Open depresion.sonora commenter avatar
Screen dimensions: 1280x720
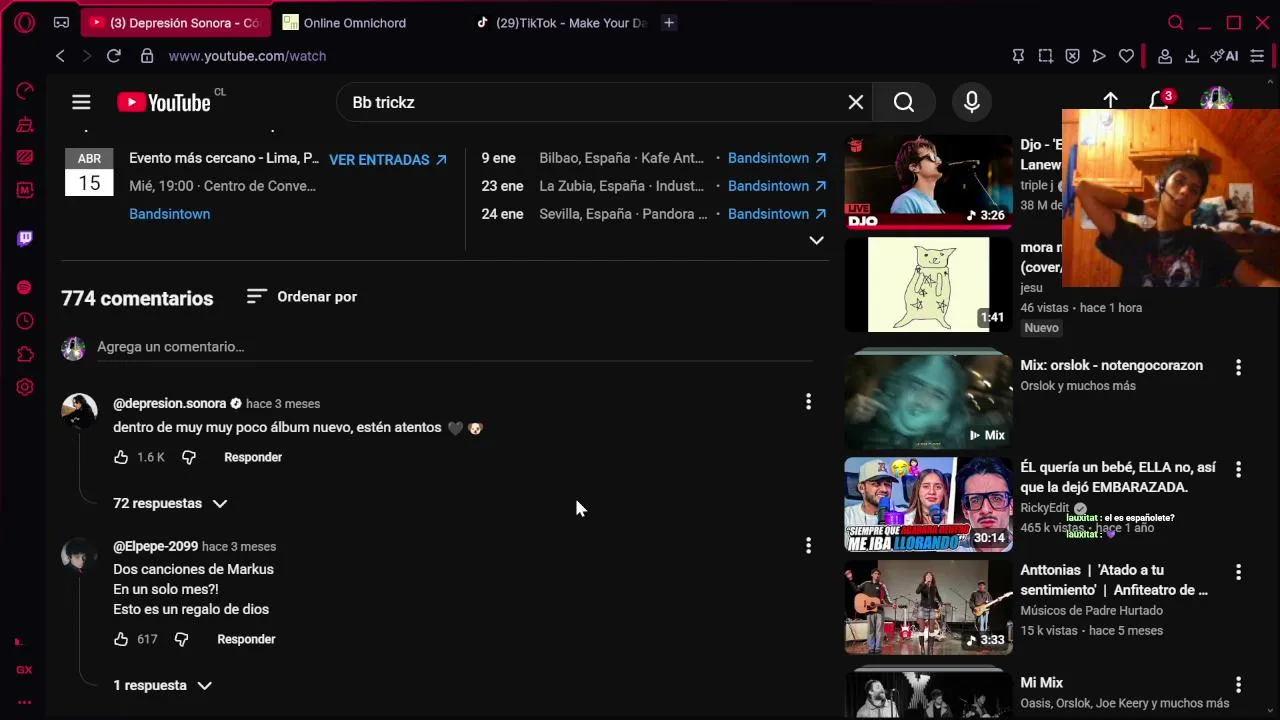point(79,411)
